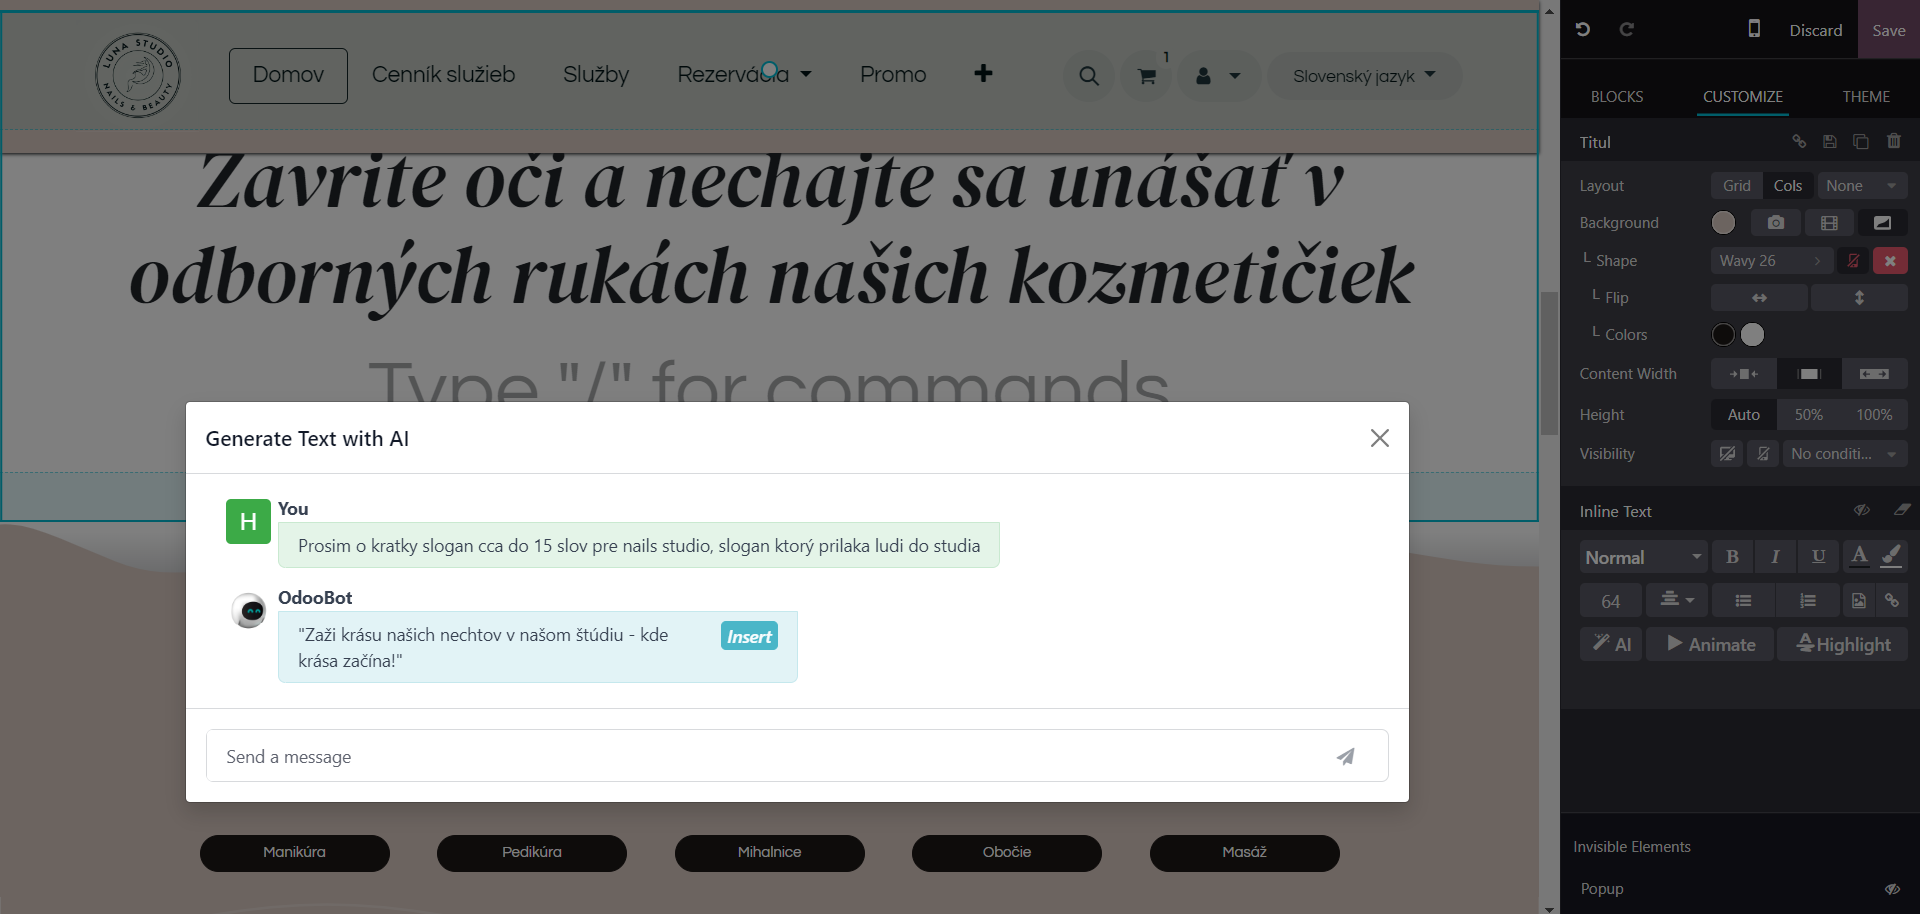Toggle Popup visibility eye icon
The image size is (1920, 914).
coord(1892,889)
